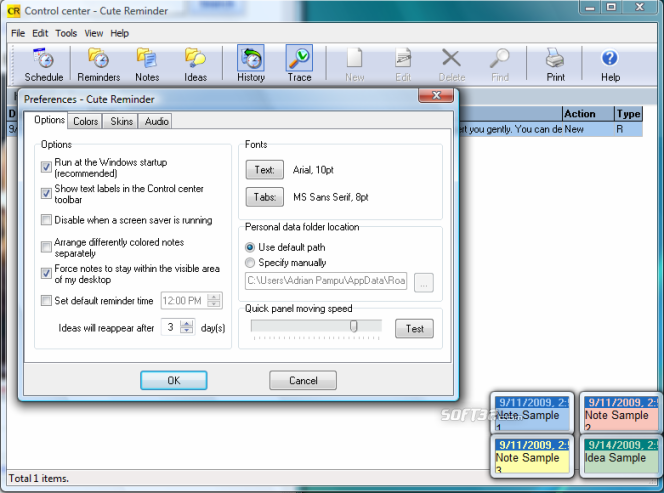Screen dimensions: 664x493
Task: Switch to the Colors tab
Action: coord(86,121)
